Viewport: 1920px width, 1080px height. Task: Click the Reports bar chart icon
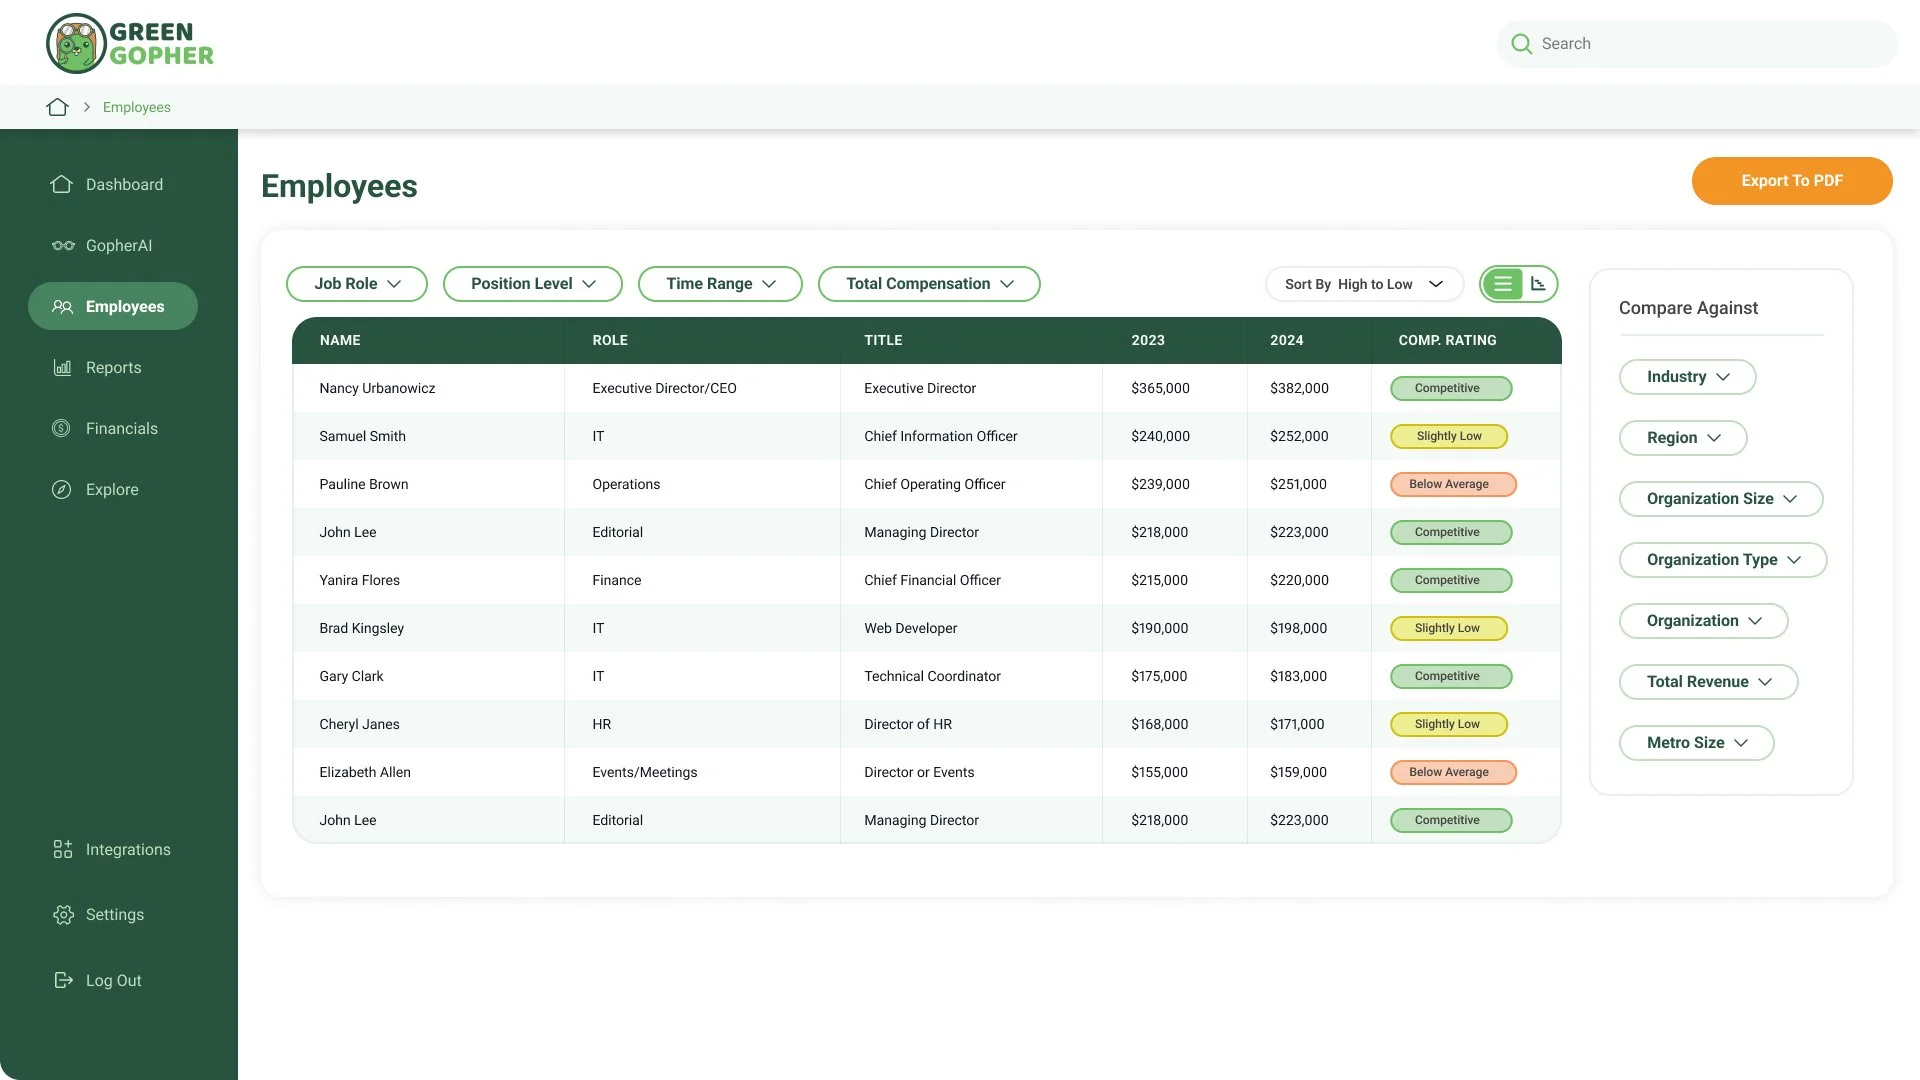62,367
